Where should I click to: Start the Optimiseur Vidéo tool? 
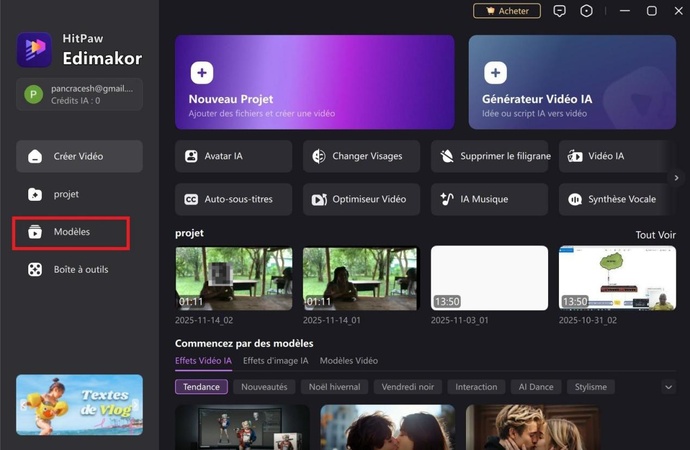[x=361, y=199]
